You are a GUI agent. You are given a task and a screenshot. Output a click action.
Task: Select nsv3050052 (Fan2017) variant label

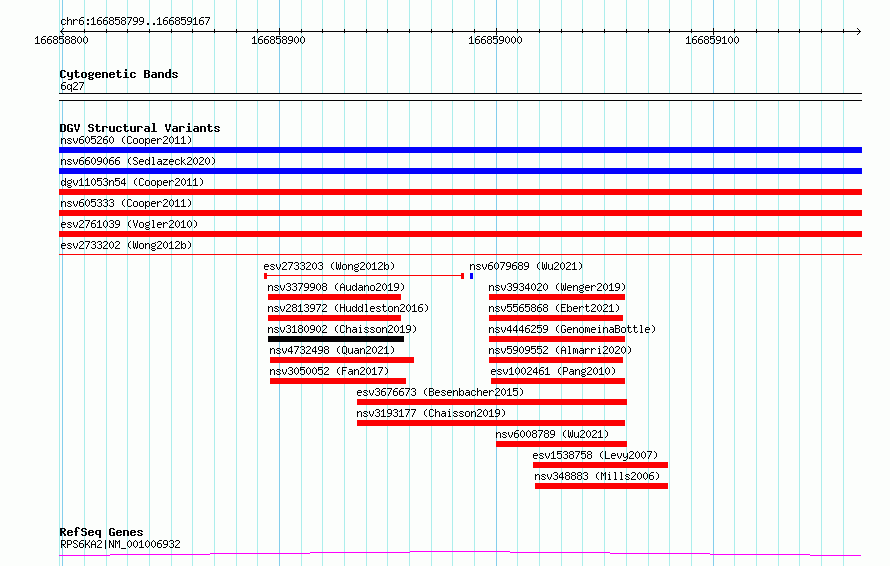329,371
